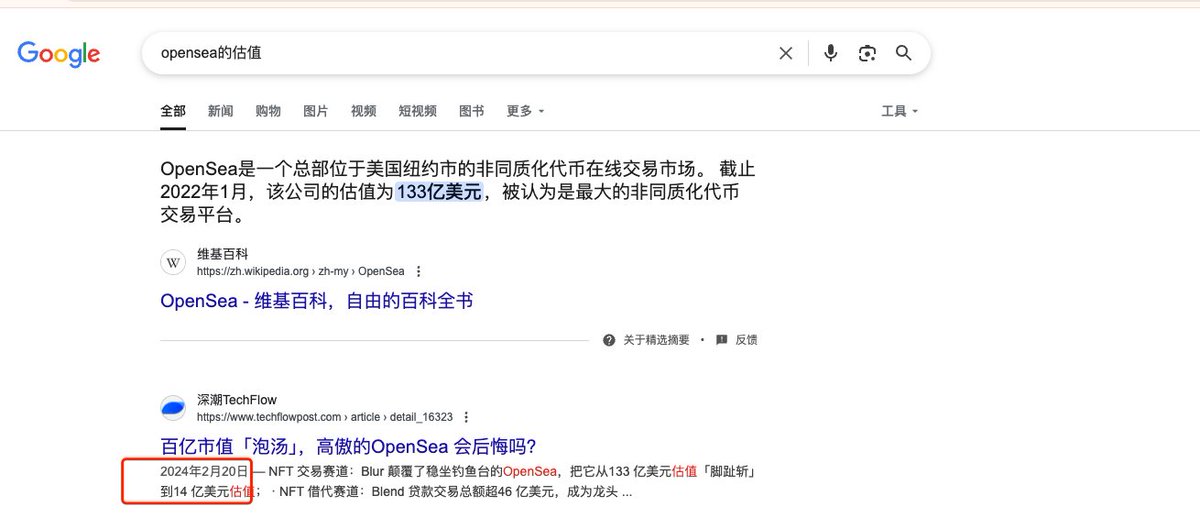
Task: Select the 全部 tab
Action: [x=173, y=111]
